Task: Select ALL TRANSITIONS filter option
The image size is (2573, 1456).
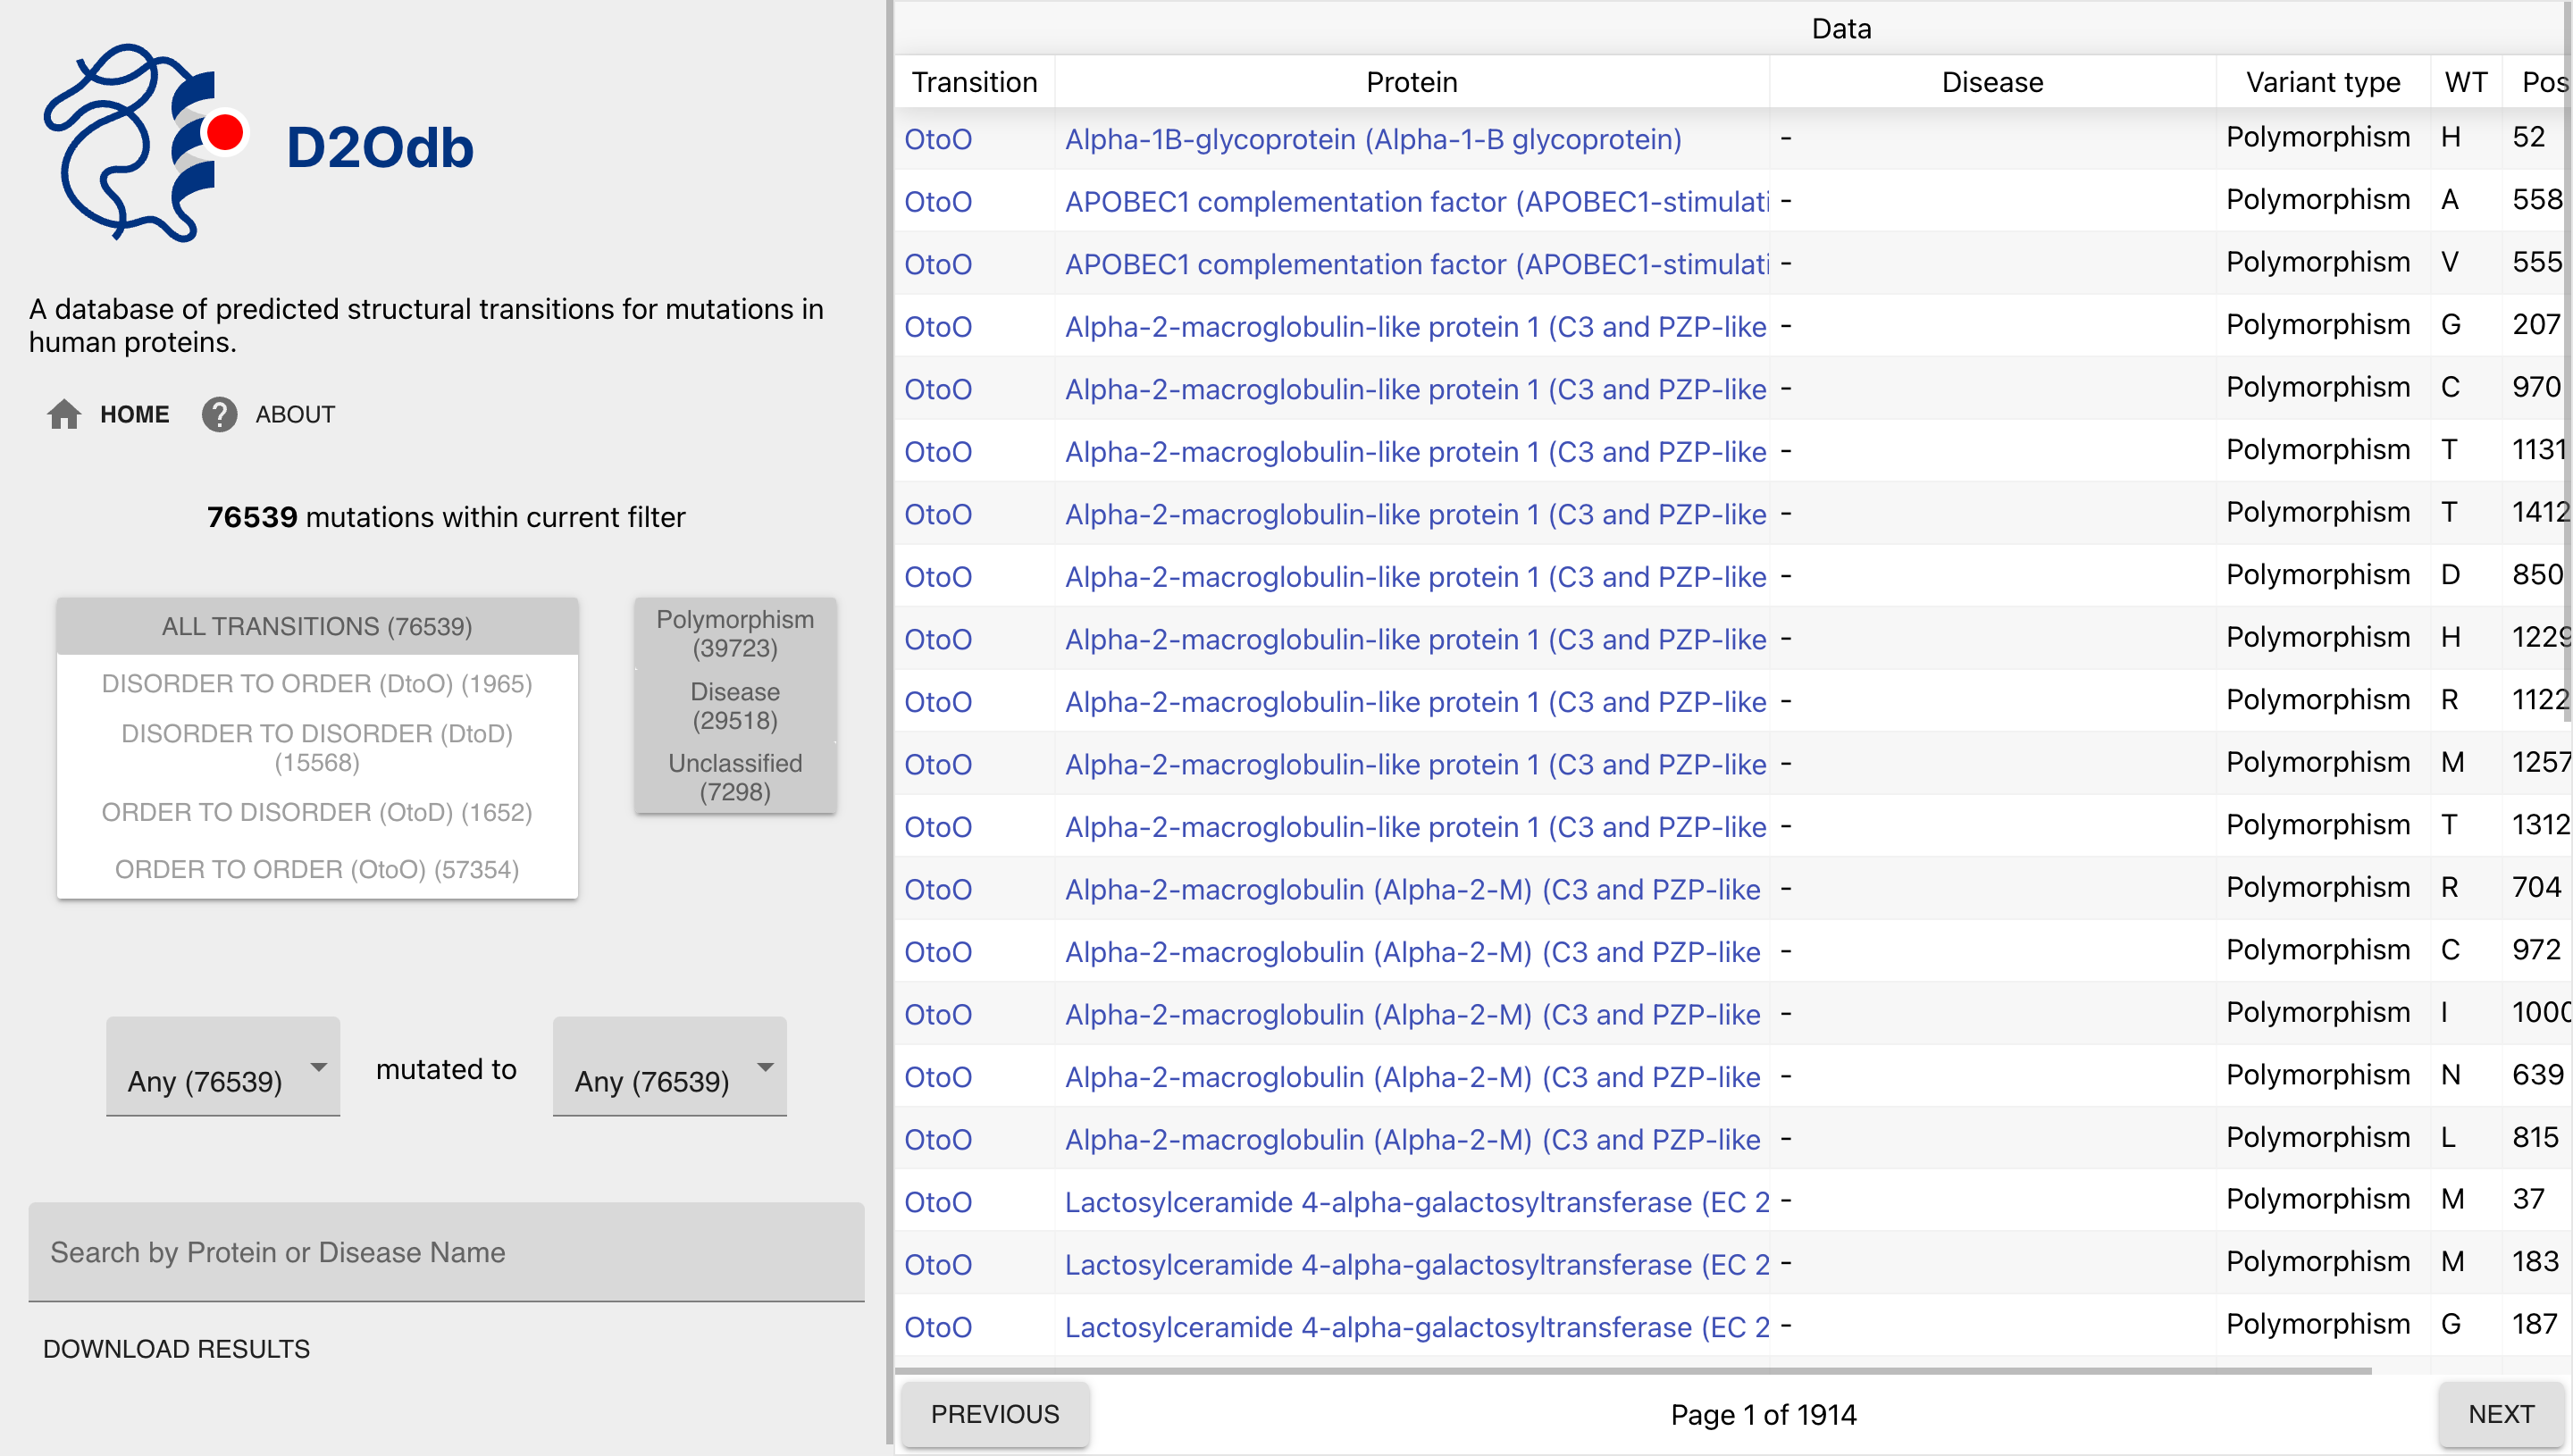Action: click(317, 626)
